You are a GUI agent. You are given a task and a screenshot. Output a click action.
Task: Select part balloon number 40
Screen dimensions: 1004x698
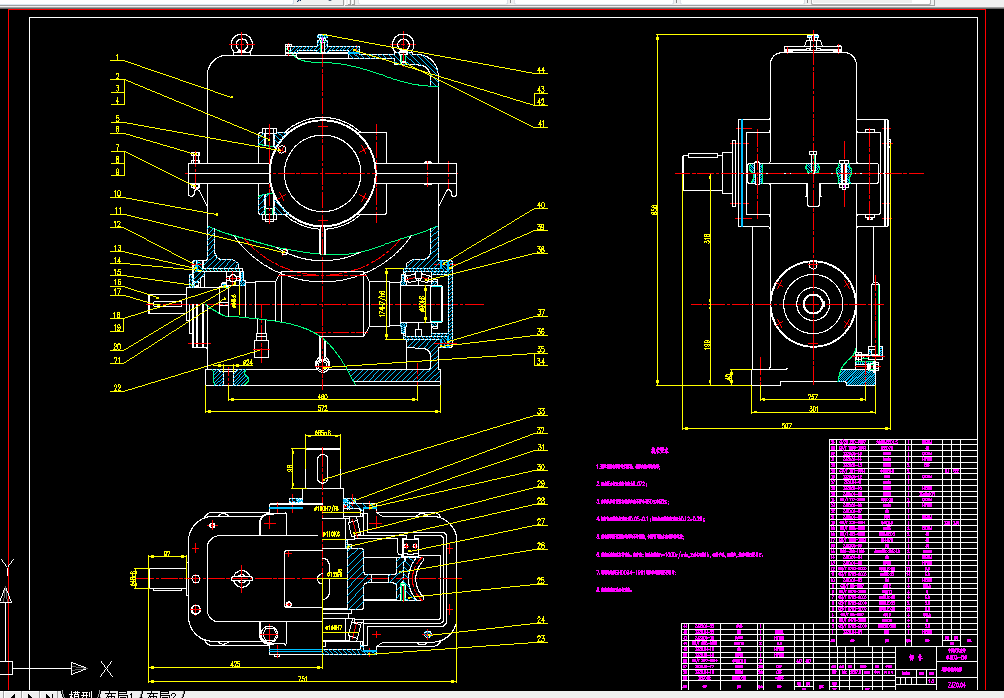[x=541, y=206]
